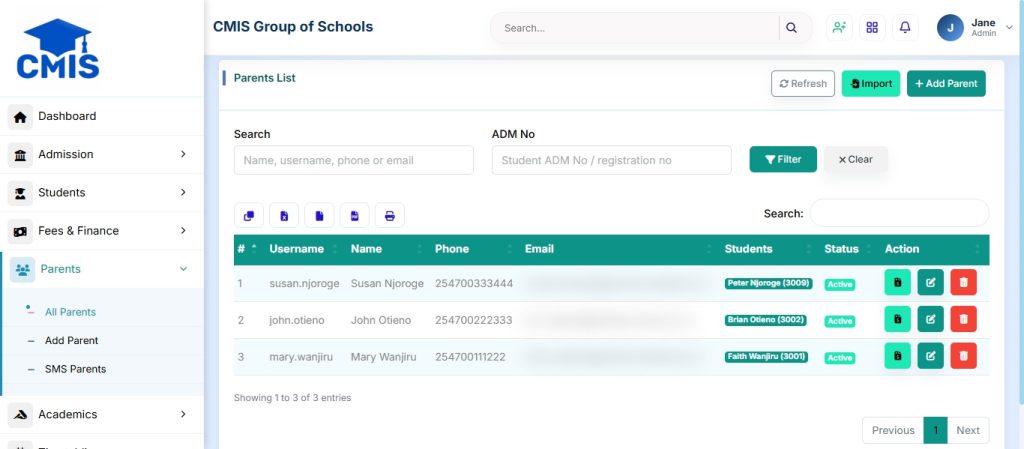Viewport: 1024px width, 449px height.
Task: Sort table by Students column
Action: click(769, 249)
